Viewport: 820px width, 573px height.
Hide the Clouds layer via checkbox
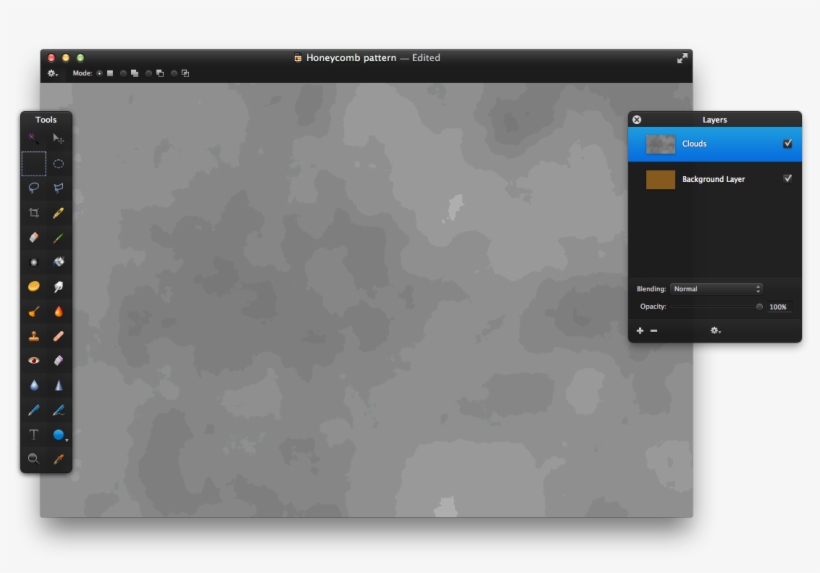tap(788, 144)
